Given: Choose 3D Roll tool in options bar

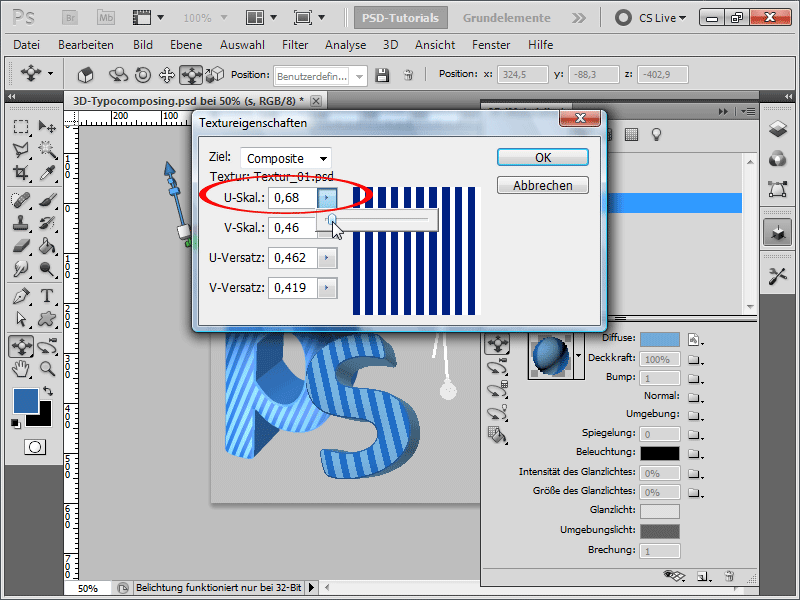Looking at the screenshot, I should pyautogui.click(x=143, y=75).
